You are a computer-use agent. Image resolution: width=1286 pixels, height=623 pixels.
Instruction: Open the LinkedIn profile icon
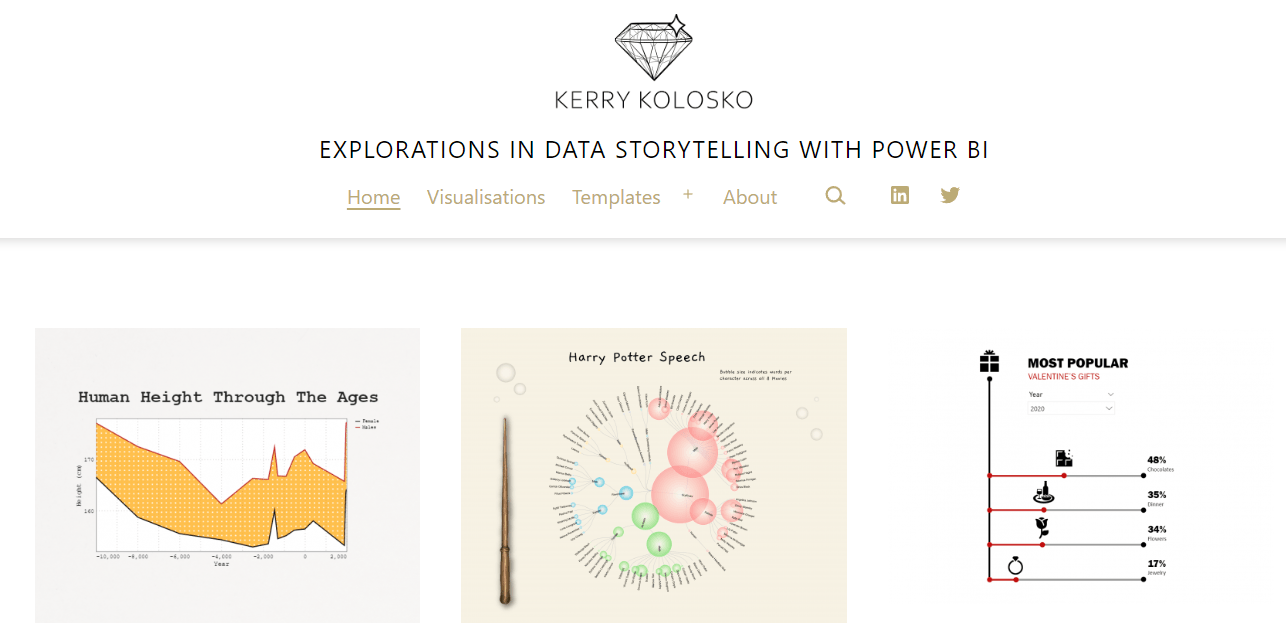[900, 195]
